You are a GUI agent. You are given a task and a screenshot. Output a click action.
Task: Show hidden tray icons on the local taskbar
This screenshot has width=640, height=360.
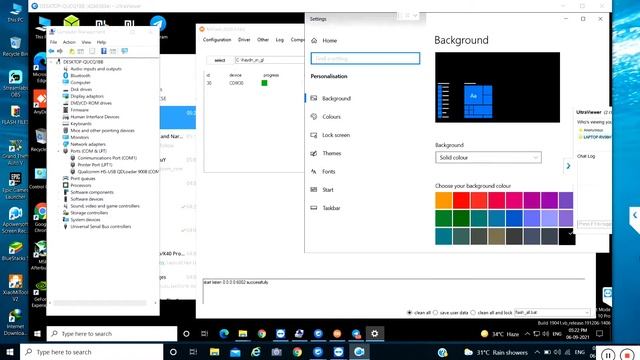point(537,352)
